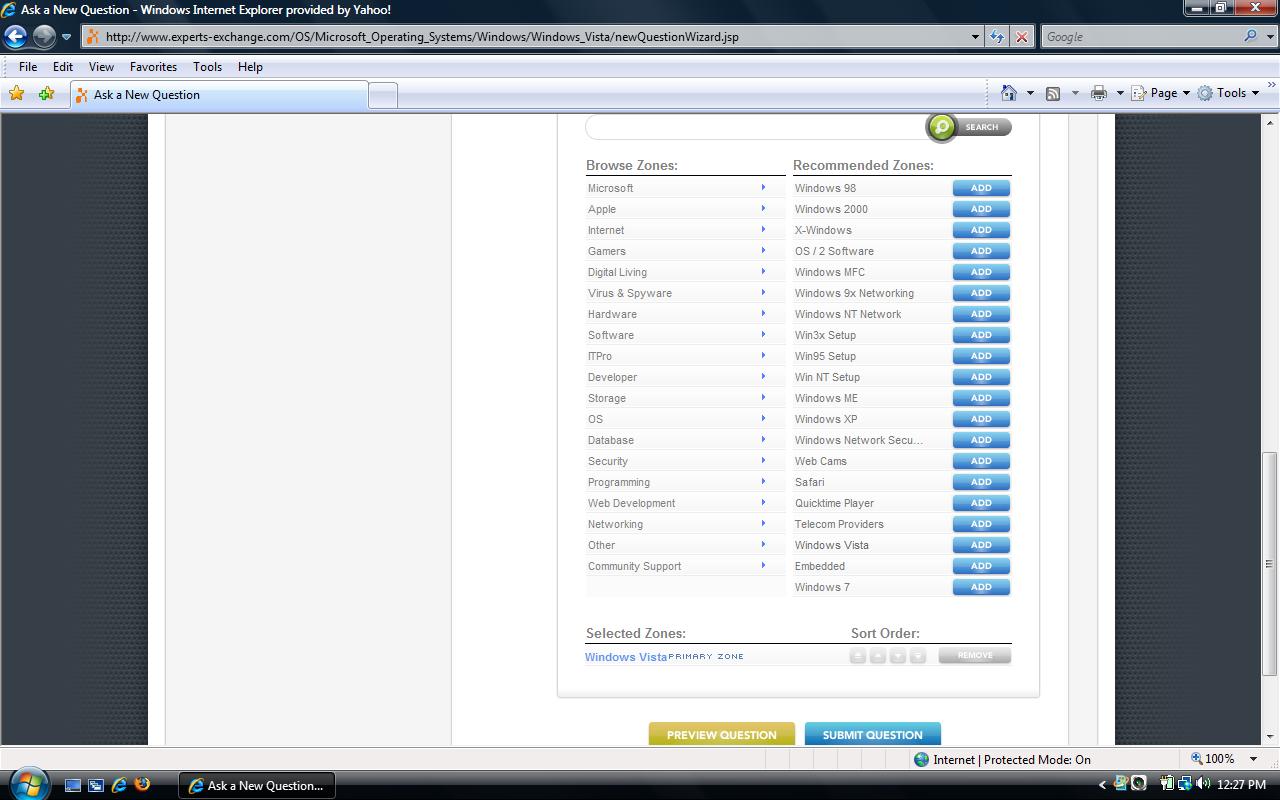Click the RSS Feeds icon
This screenshot has height=800, width=1280.
coord(1053,93)
